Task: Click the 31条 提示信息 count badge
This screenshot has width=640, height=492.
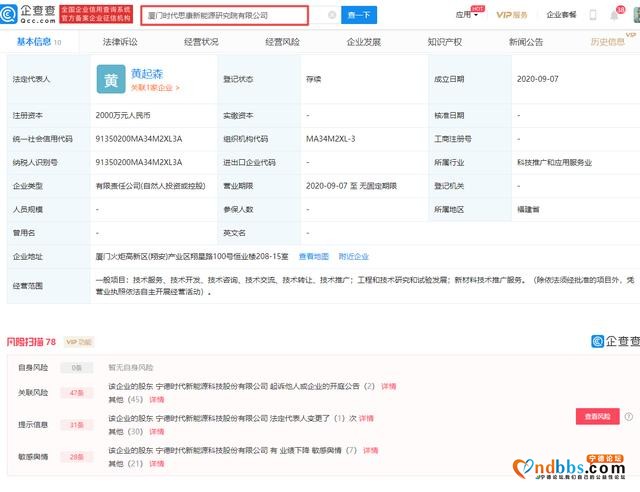Action: (x=77, y=425)
